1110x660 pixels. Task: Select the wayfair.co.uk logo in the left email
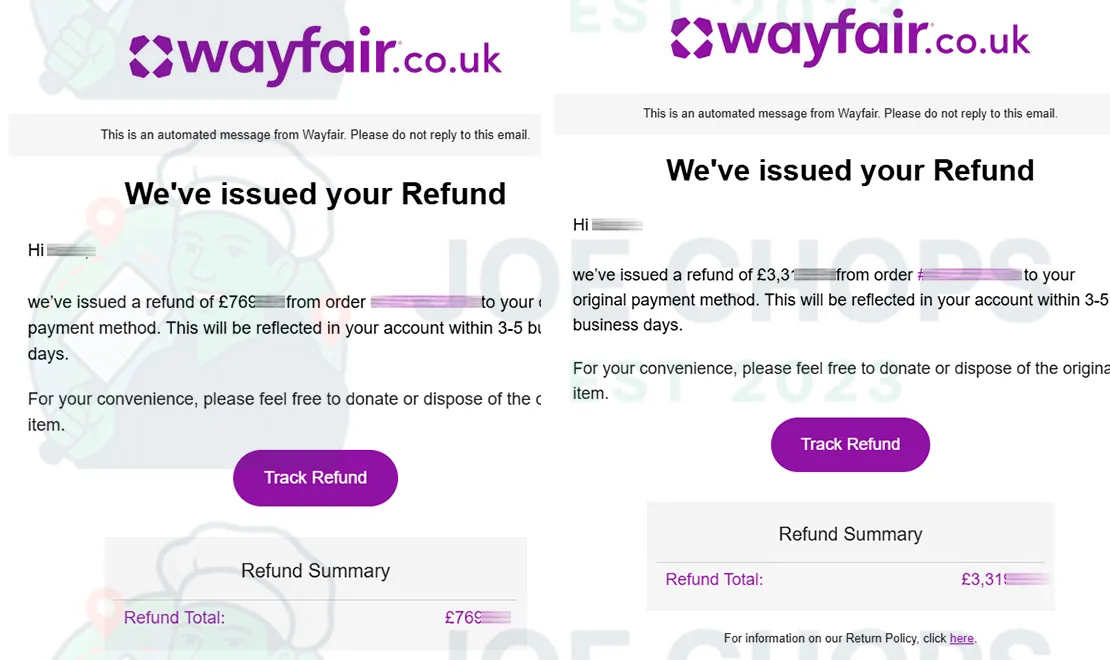coord(315,53)
